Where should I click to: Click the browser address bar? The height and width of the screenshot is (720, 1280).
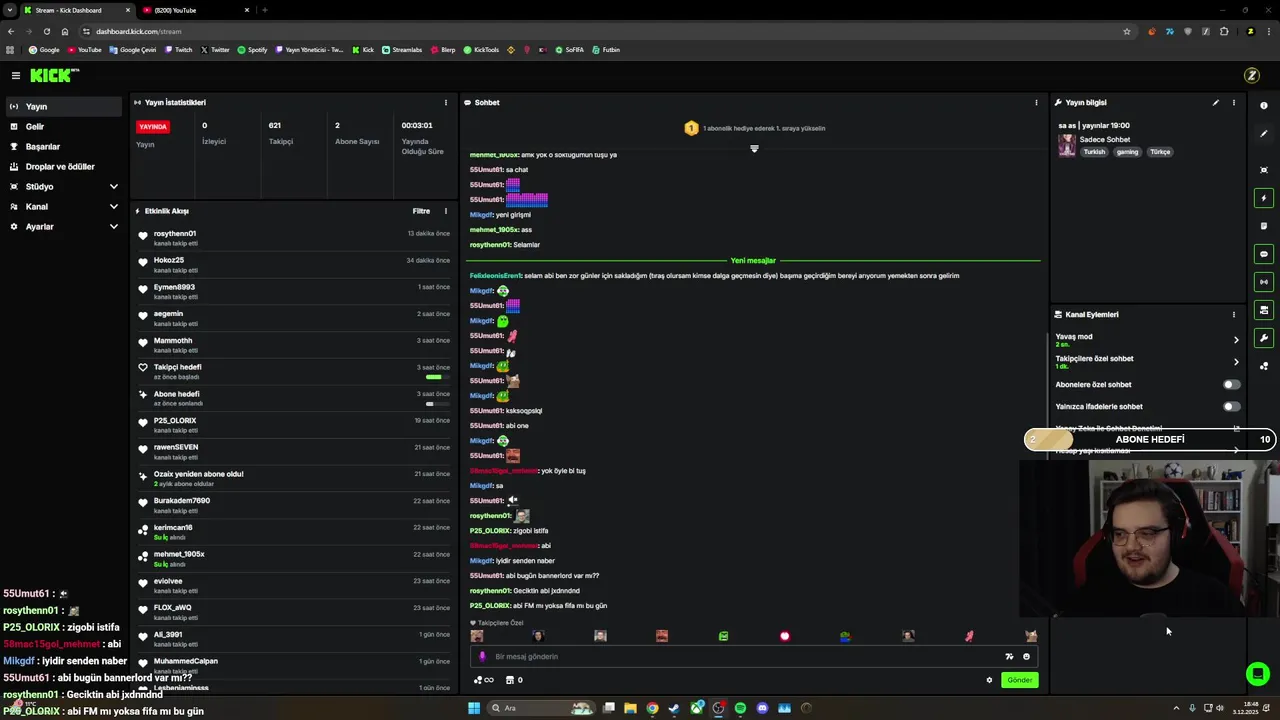600,31
